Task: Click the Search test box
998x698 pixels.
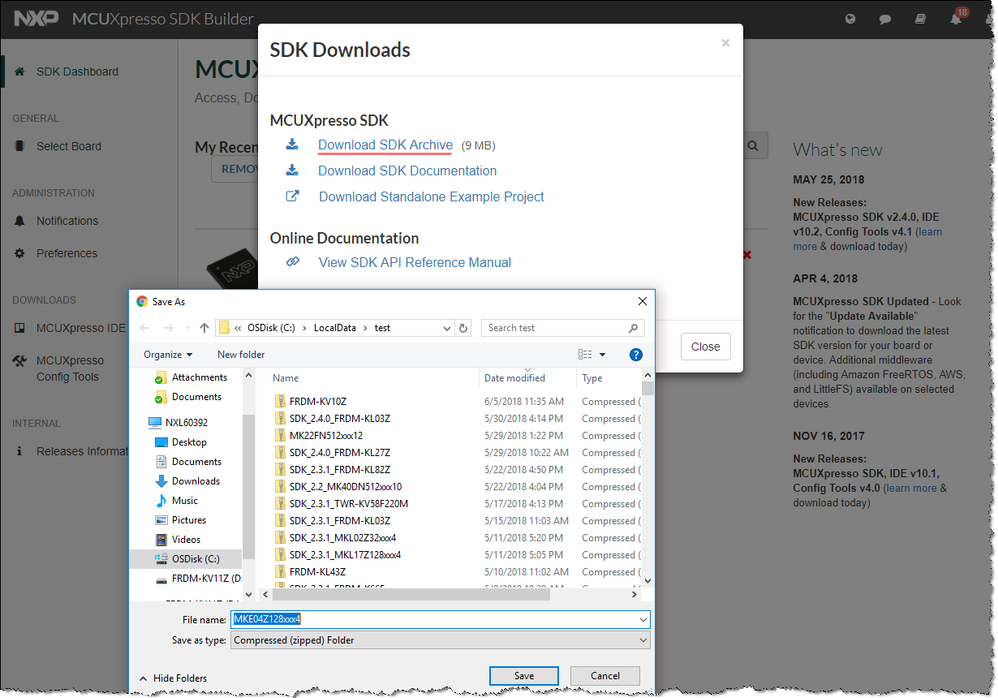Action: pyautogui.click(x=563, y=328)
